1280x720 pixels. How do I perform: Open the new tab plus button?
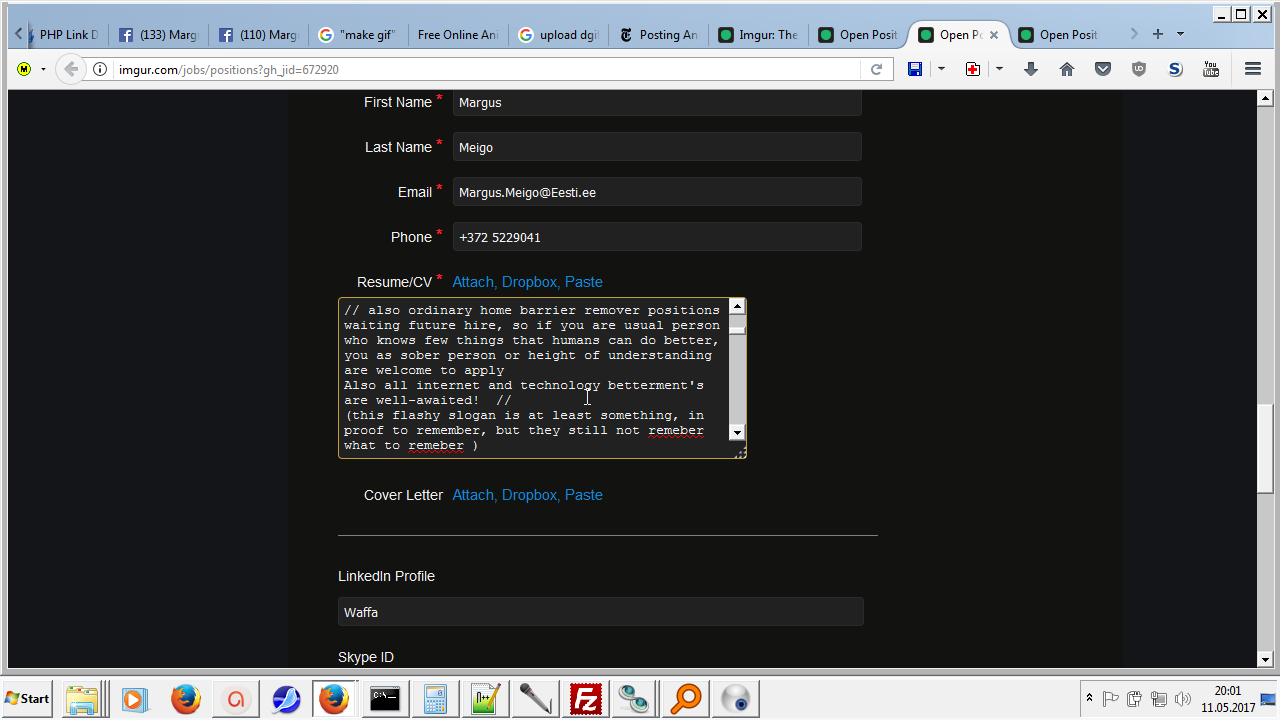1158,34
